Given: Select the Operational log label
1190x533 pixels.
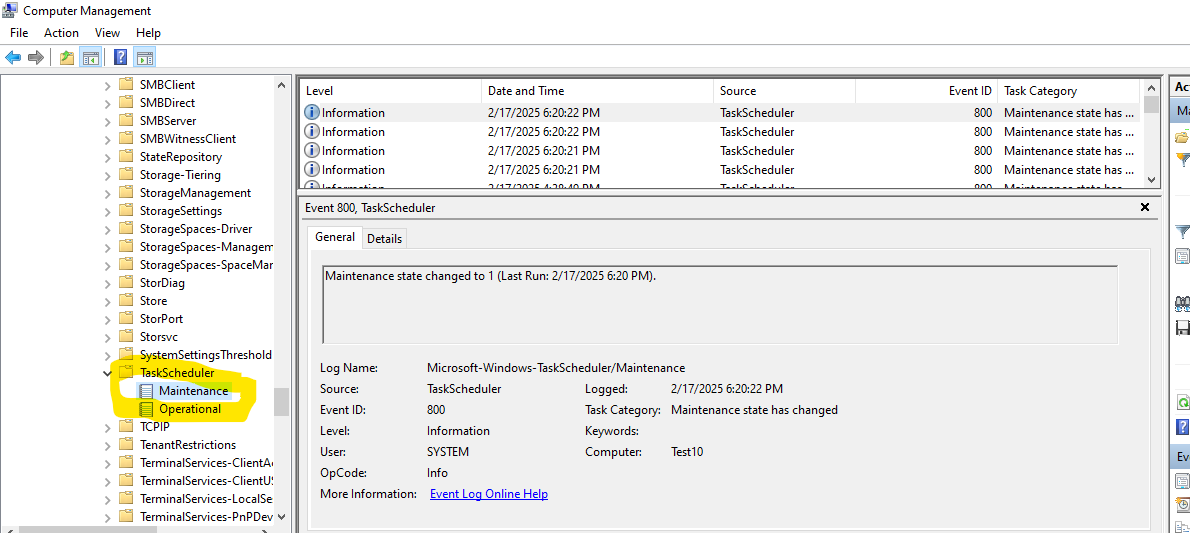Looking at the screenshot, I should click(x=190, y=409).
